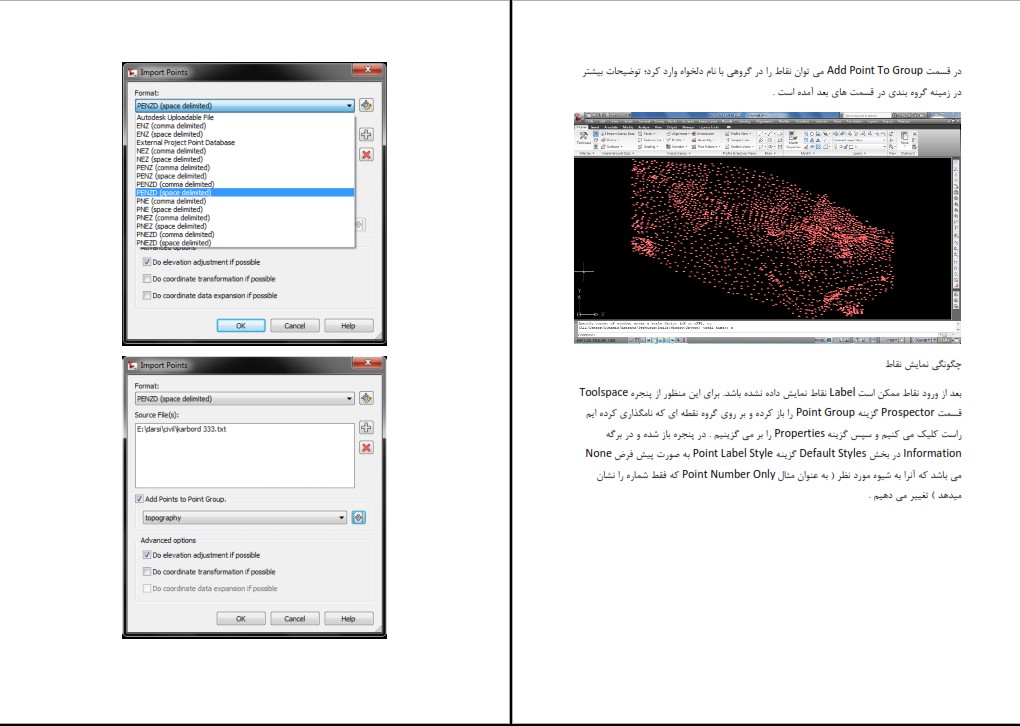Click OK in the dialog with open format list
This screenshot has height=726, width=1020.
click(x=241, y=325)
